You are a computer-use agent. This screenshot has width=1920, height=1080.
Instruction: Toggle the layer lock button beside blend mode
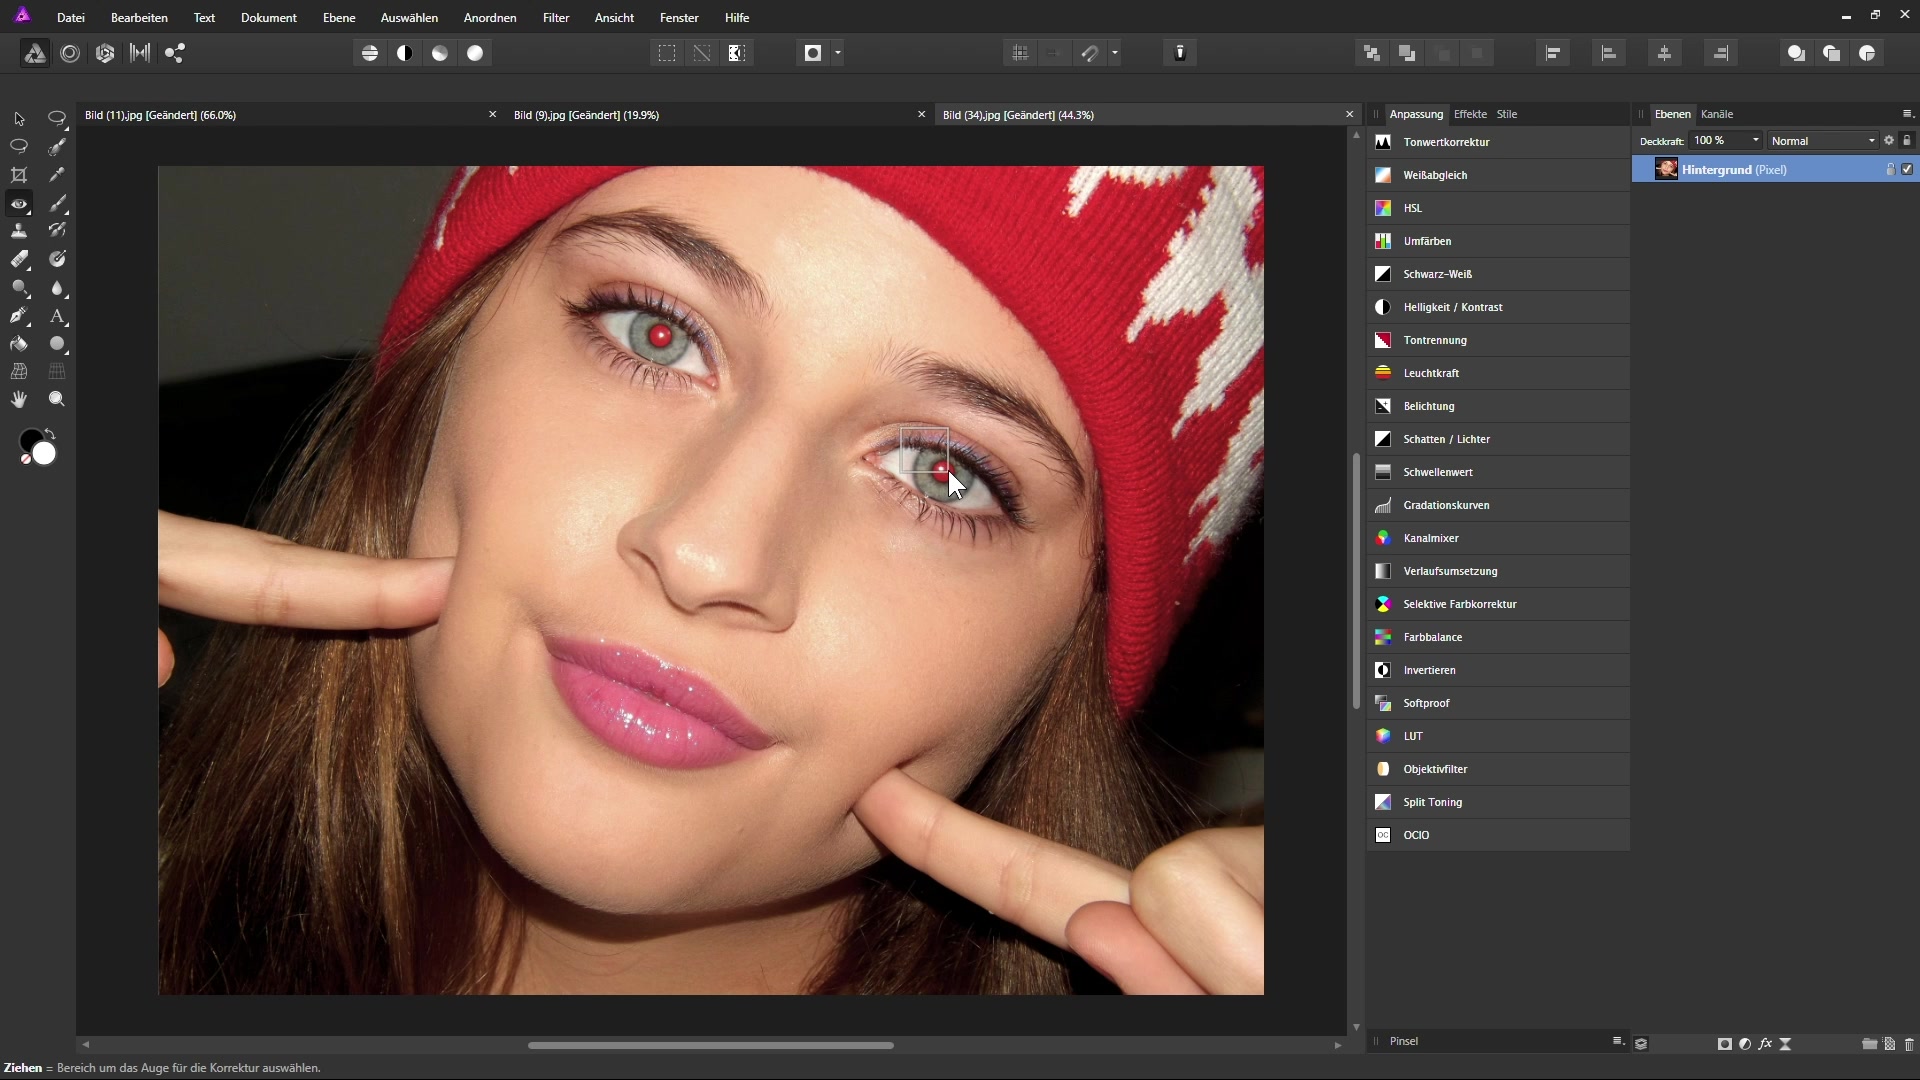point(1907,141)
